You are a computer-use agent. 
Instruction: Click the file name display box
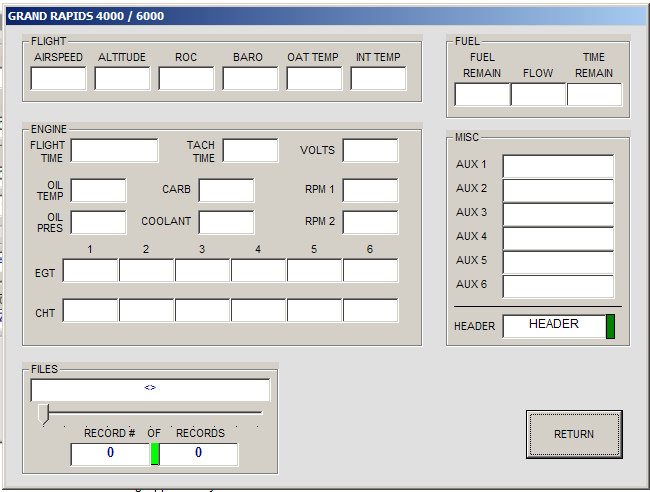(x=150, y=390)
